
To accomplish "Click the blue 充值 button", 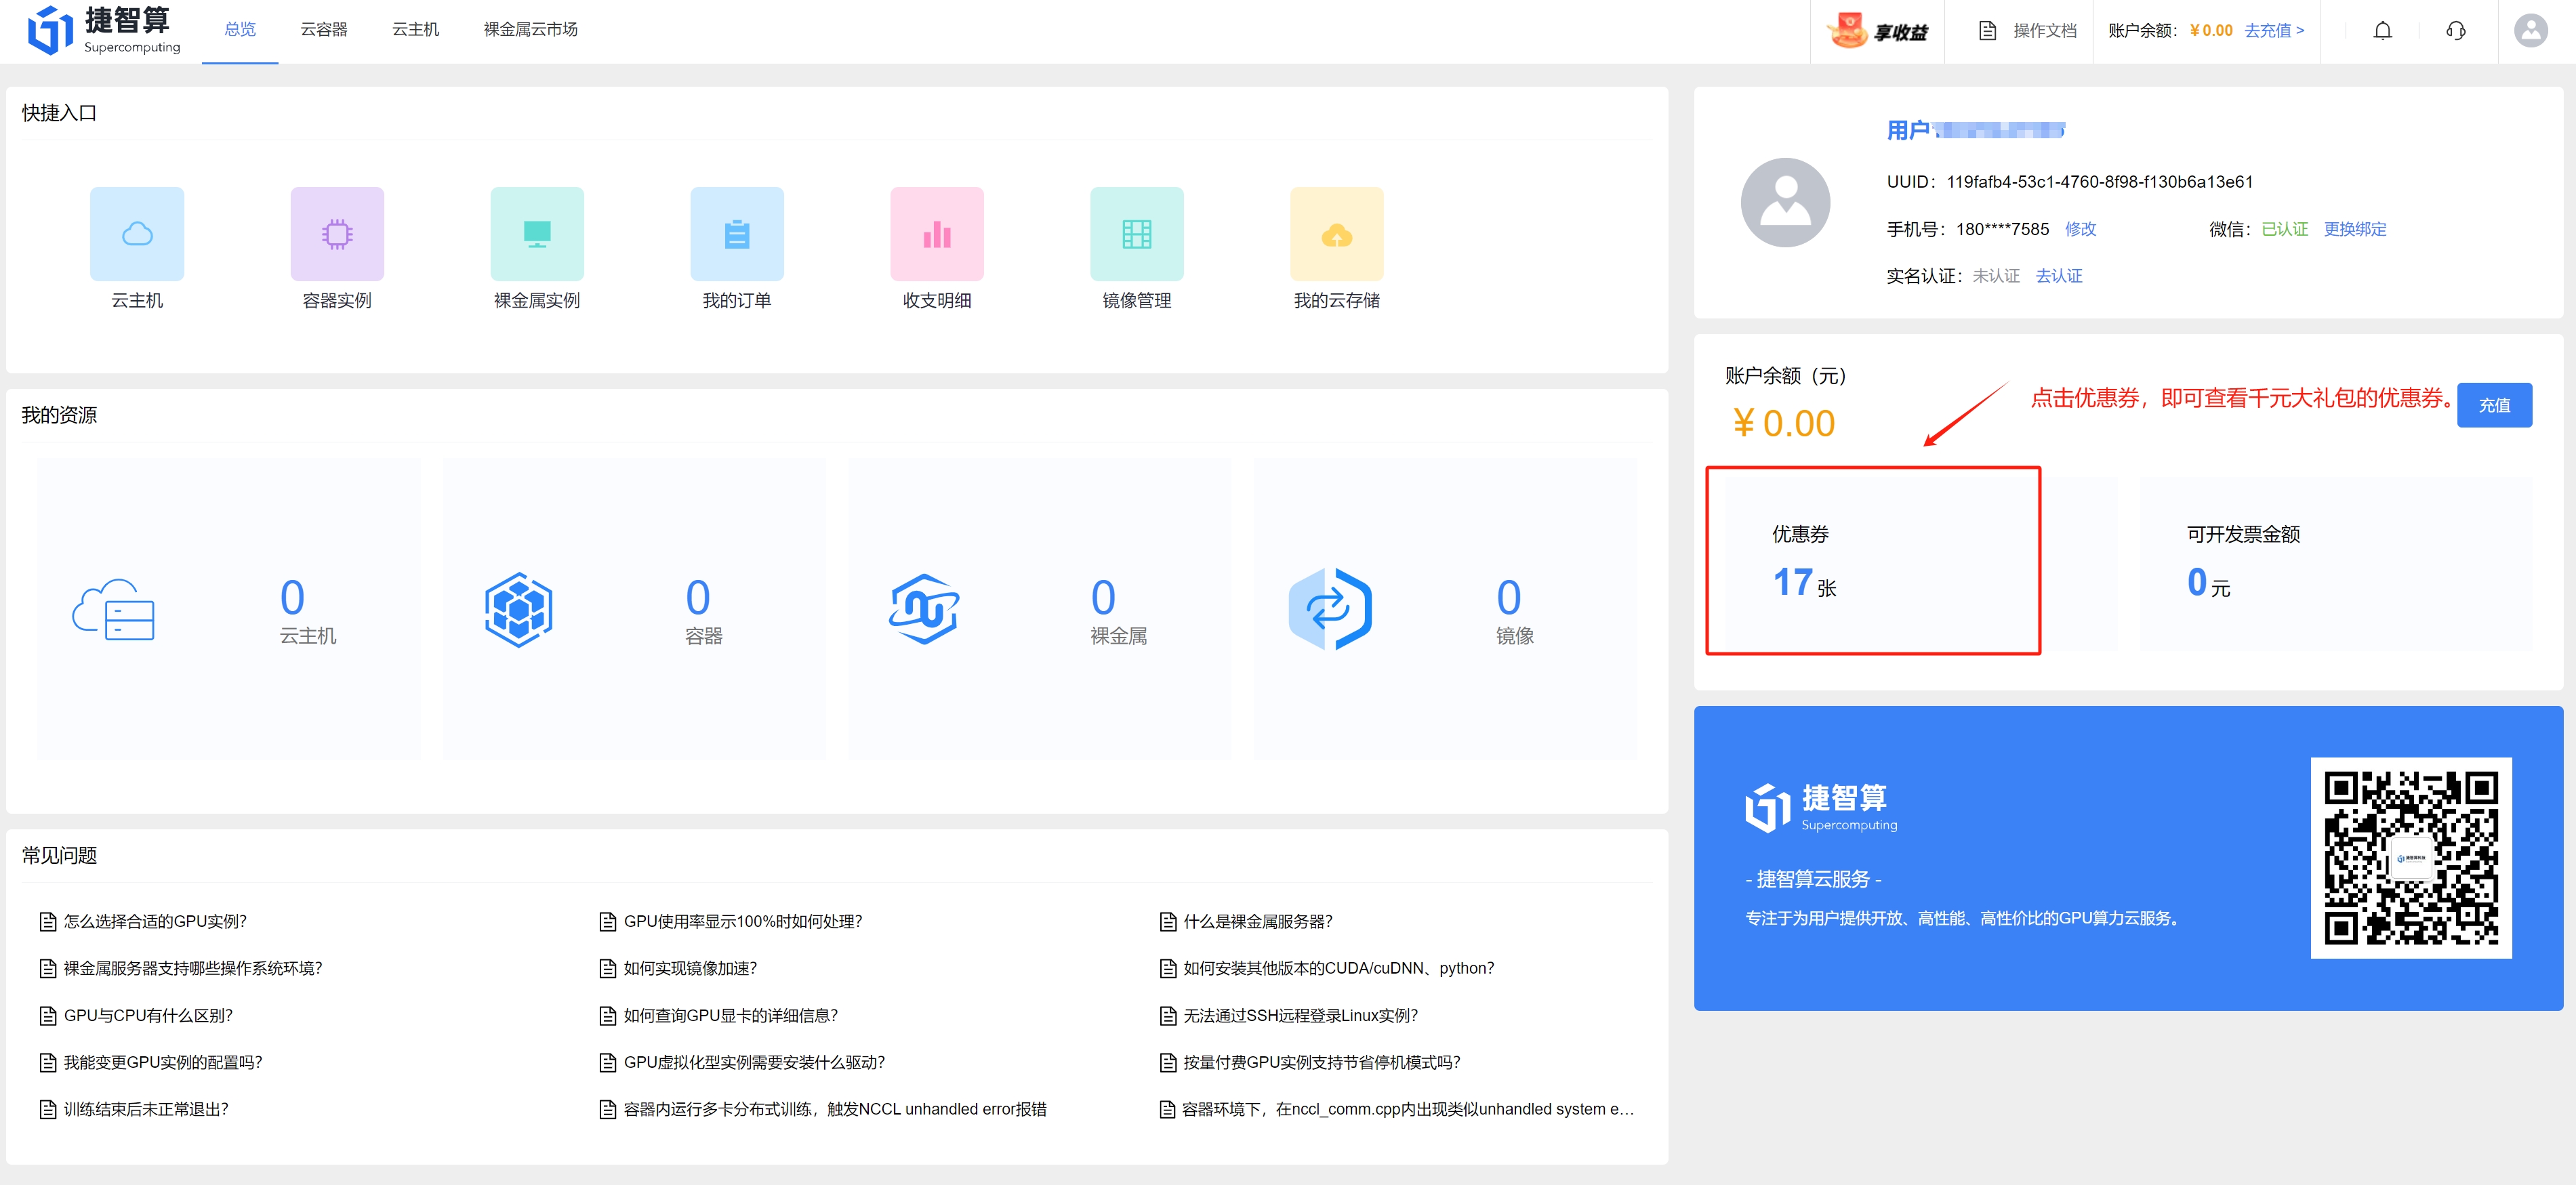I will (x=2494, y=405).
